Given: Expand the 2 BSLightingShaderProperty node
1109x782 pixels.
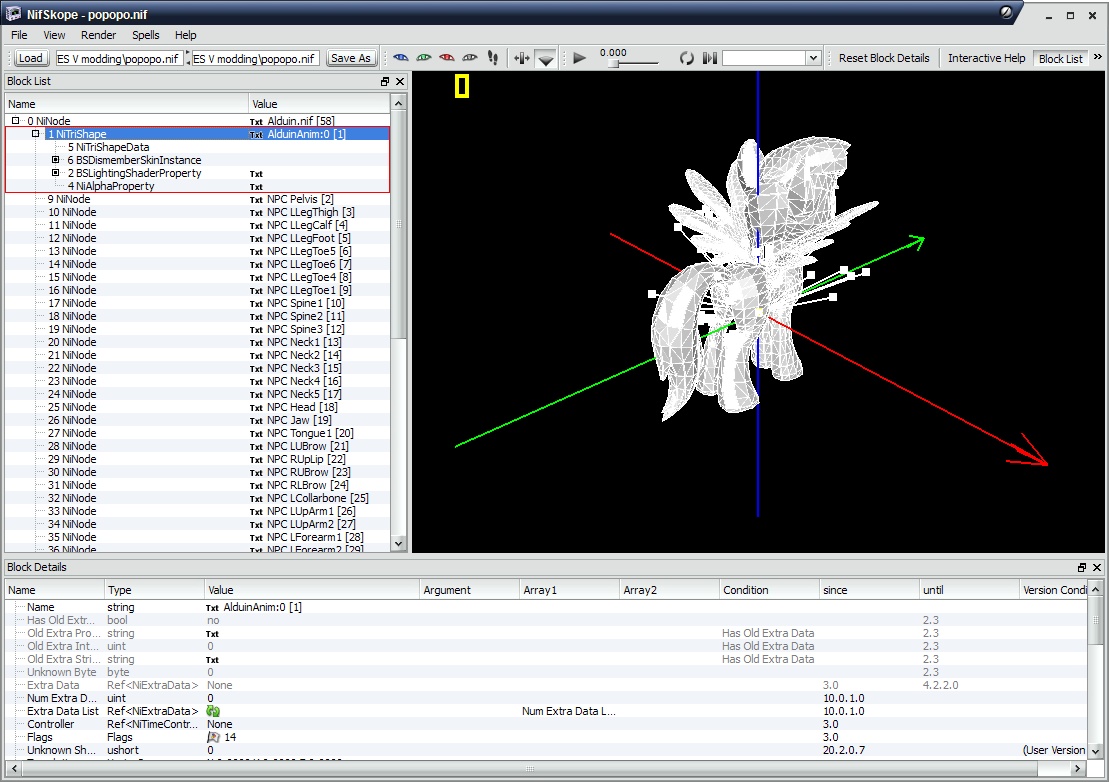Looking at the screenshot, I should tap(55, 173).
